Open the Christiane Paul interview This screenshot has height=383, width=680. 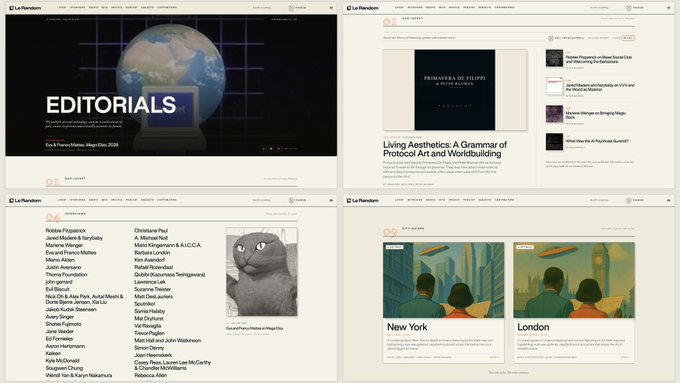pos(151,231)
